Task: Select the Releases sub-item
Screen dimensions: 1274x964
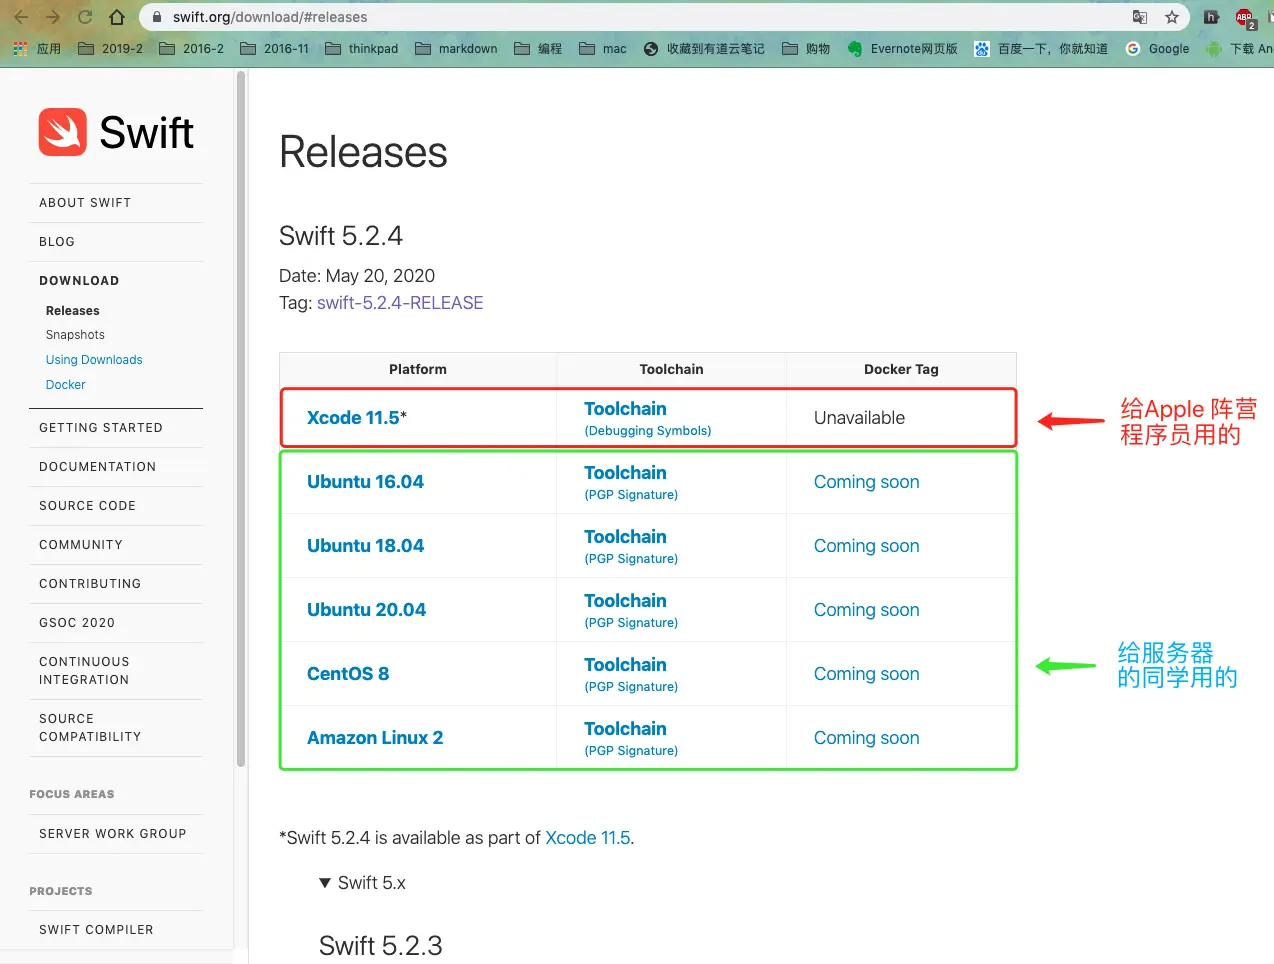Action: [73, 311]
